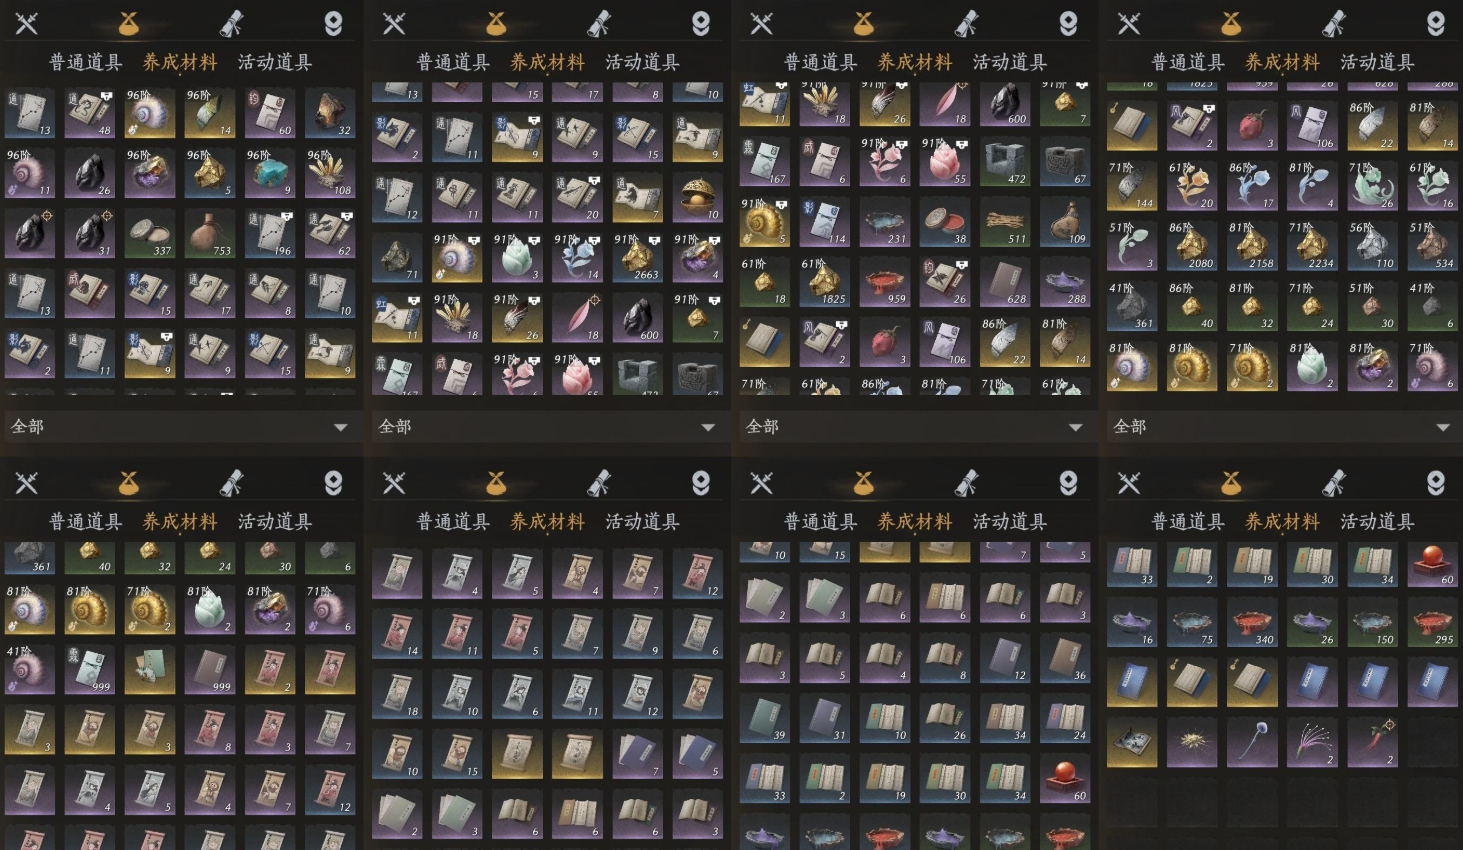Select the round compact item showing 337
1463x850 pixels.
coord(150,233)
